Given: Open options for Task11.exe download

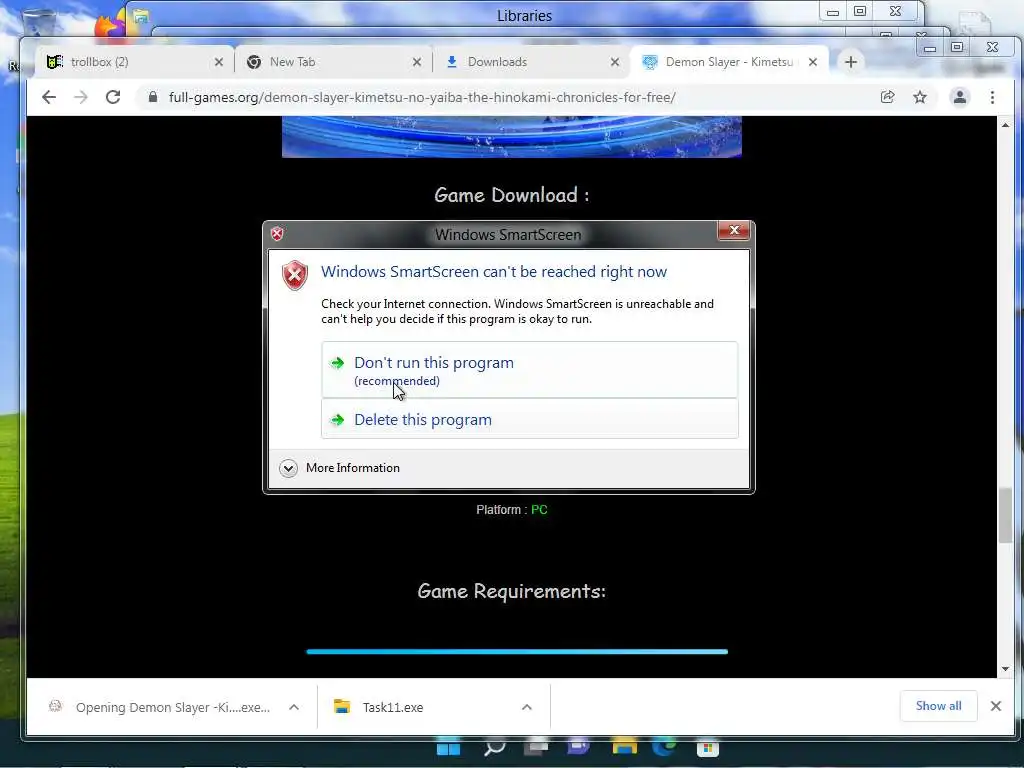Looking at the screenshot, I should 526,707.
